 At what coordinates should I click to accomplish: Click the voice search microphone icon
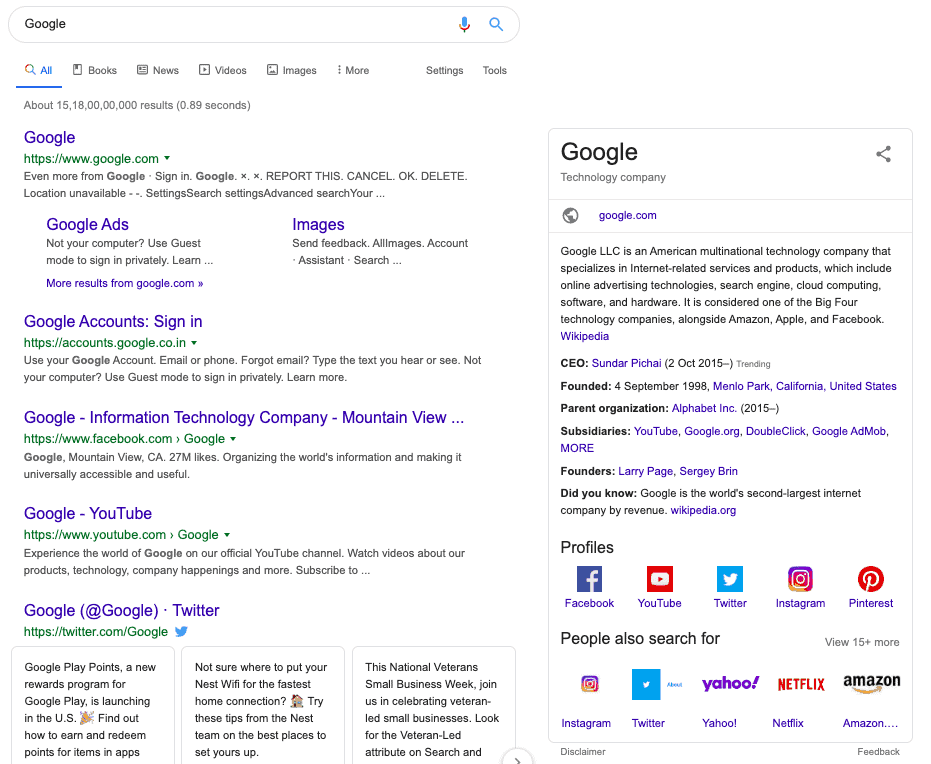(x=464, y=24)
